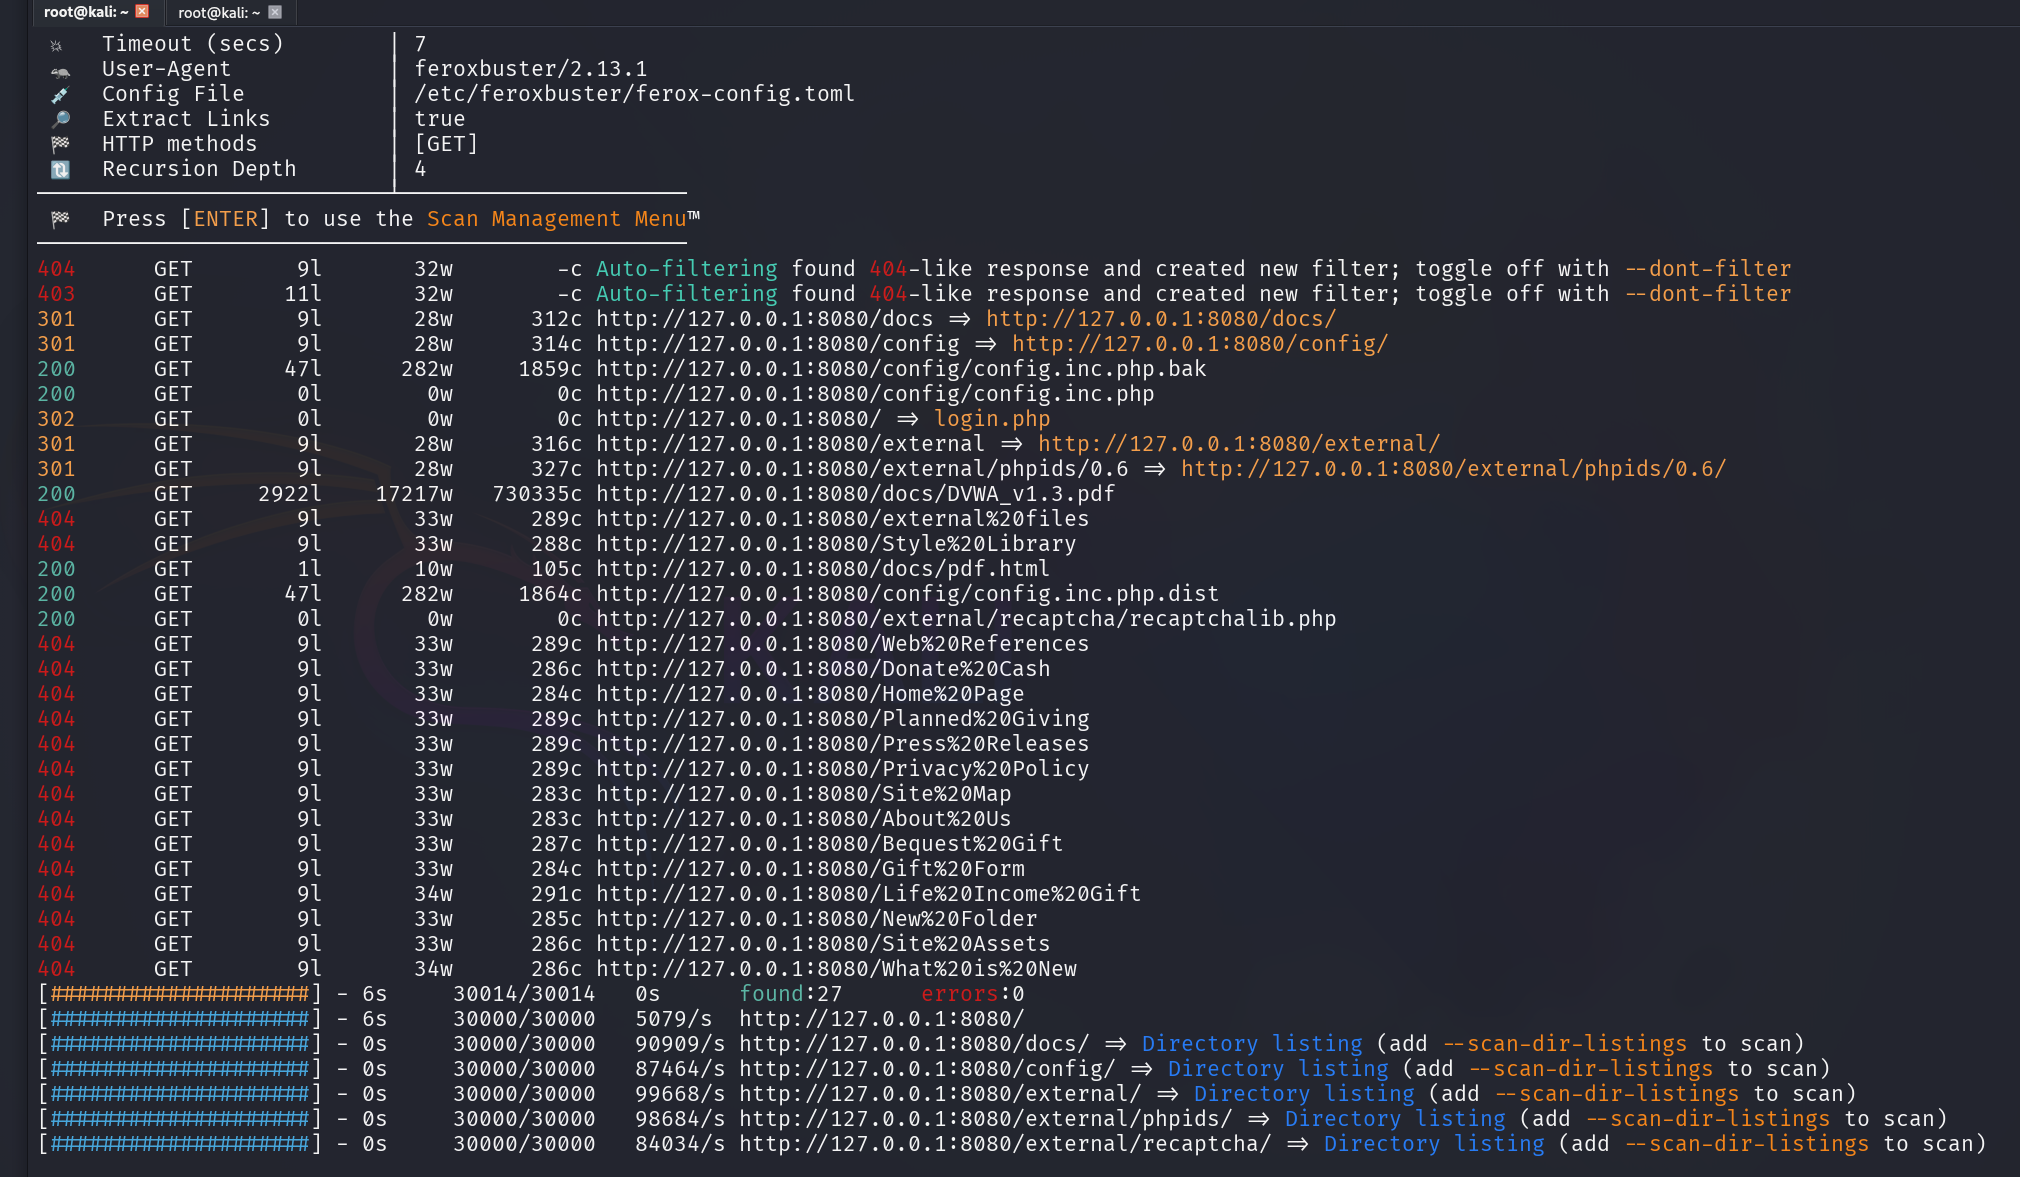Screen dimensions: 2020x1177
Task: Click the 'true' value for Extract Links
Action: point(440,119)
